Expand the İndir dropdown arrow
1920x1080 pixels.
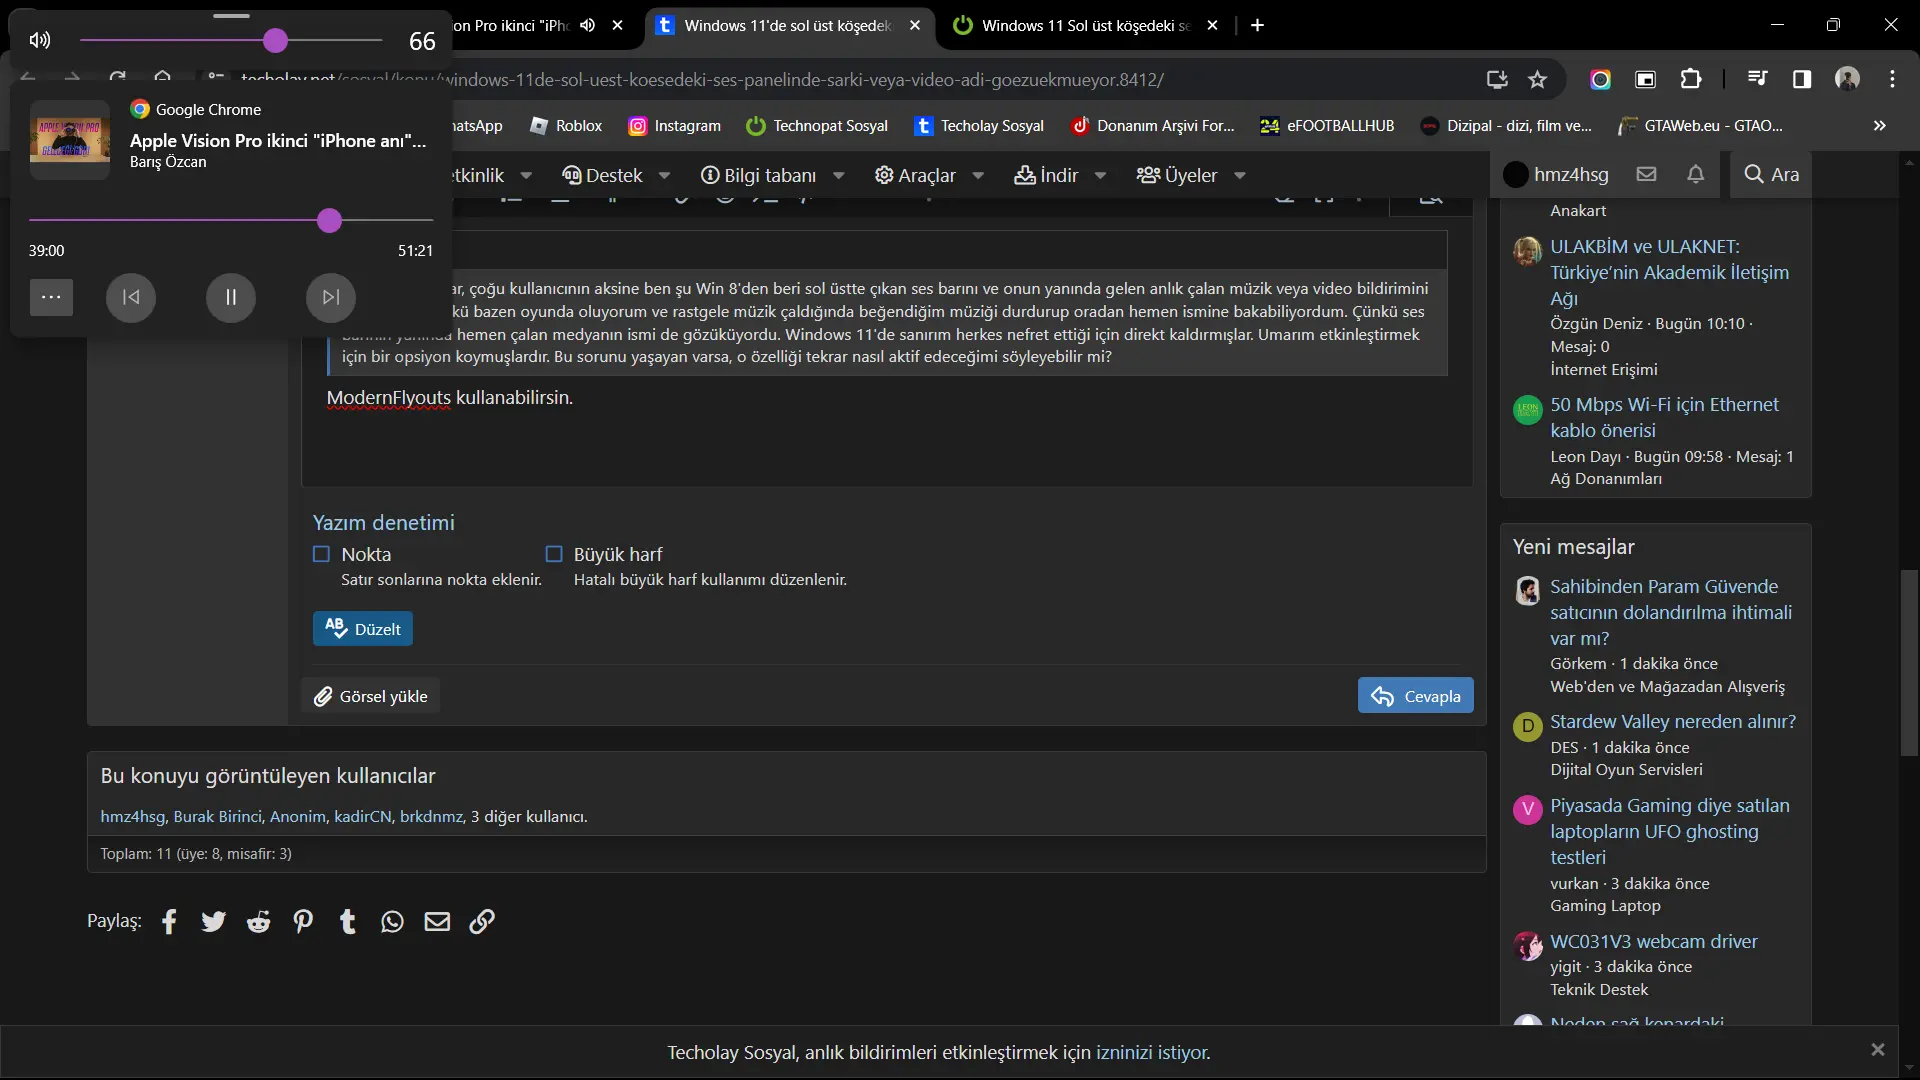click(1100, 176)
